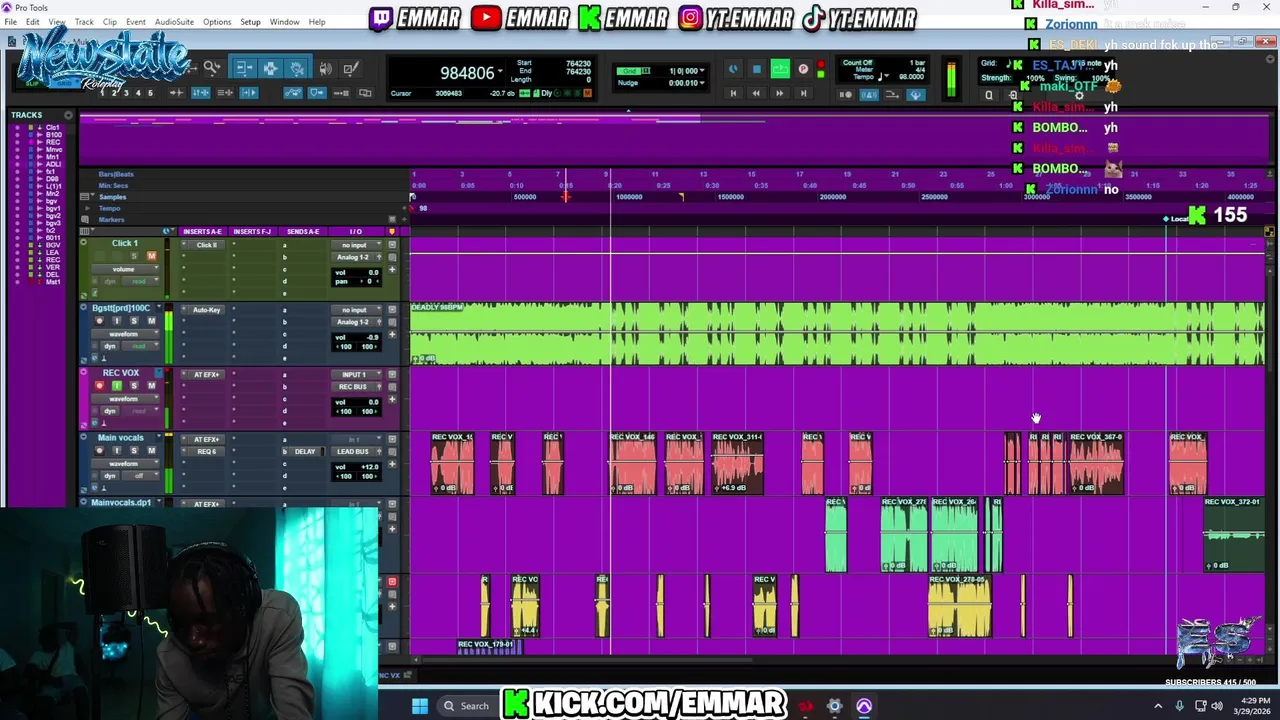
Task: Select the Trim tool
Action: click(245, 68)
